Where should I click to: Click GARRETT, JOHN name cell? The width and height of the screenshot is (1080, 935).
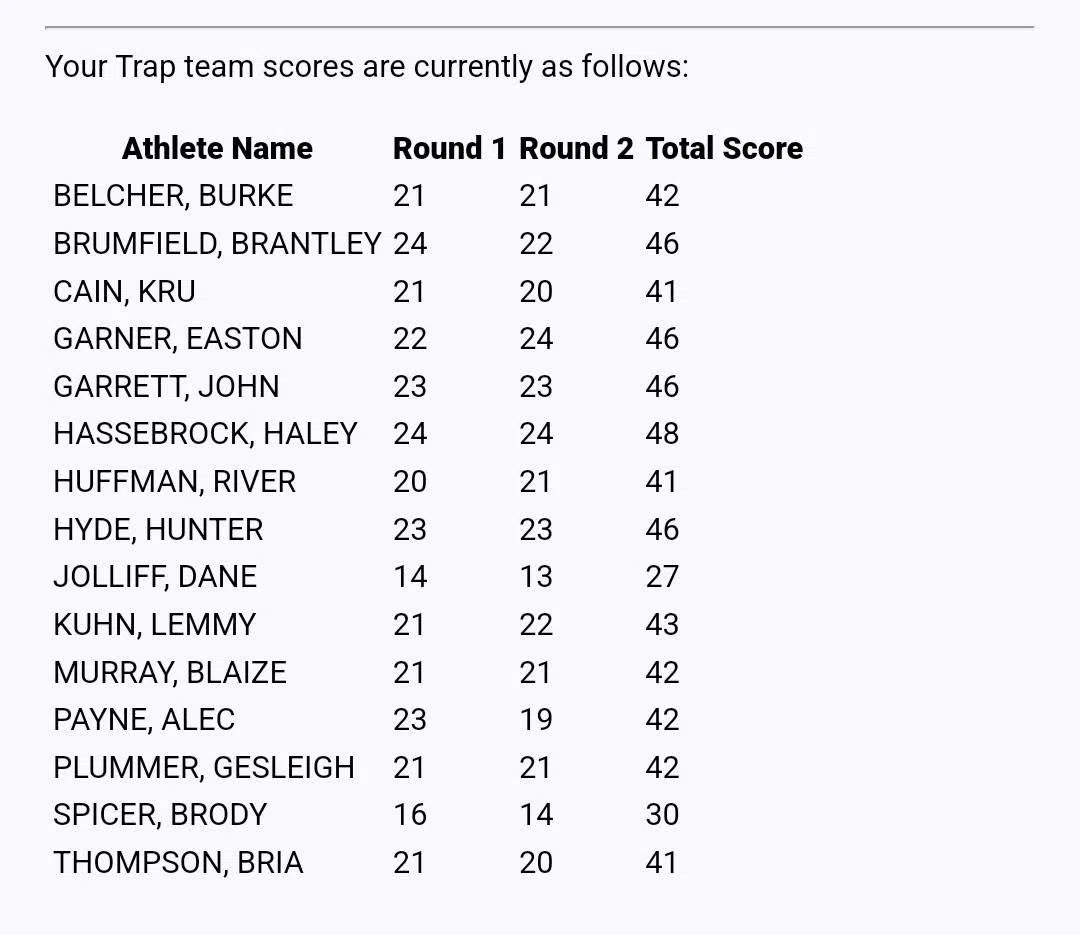pos(166,386)
